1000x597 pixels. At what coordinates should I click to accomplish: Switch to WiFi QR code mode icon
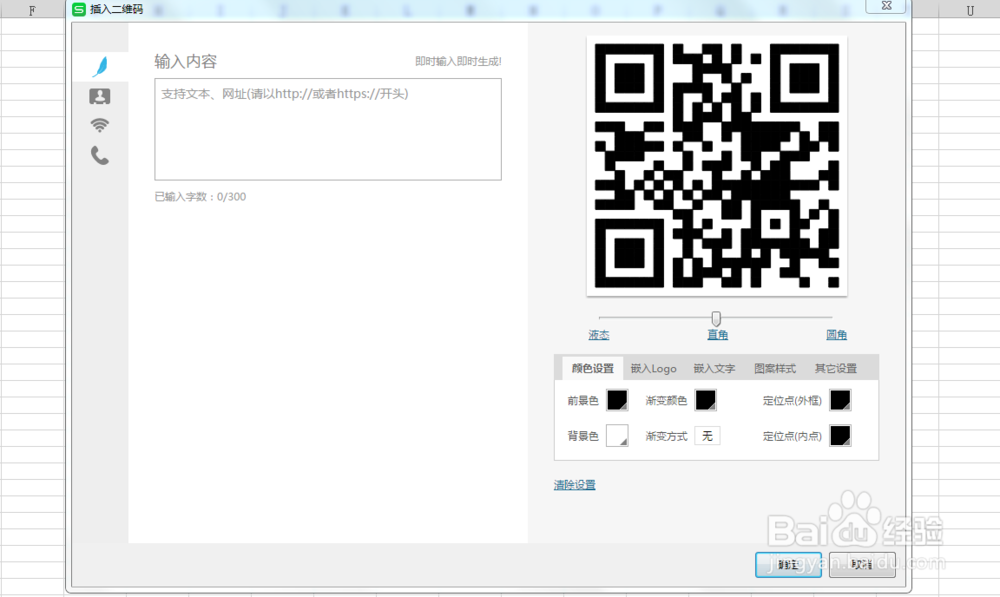[x=99, y=125]
